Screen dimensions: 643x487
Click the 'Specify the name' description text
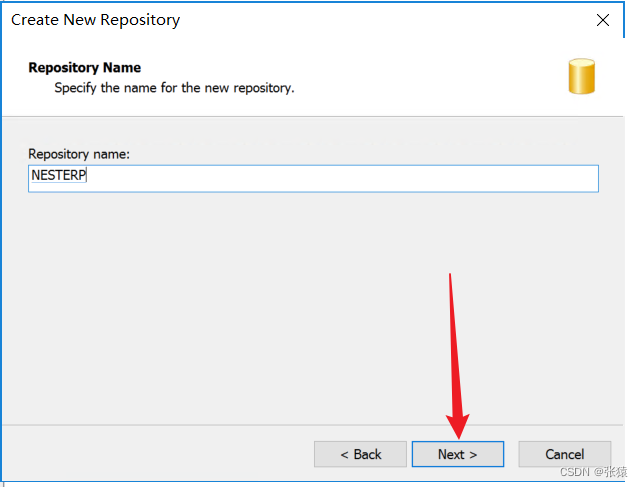pos(174,88)
